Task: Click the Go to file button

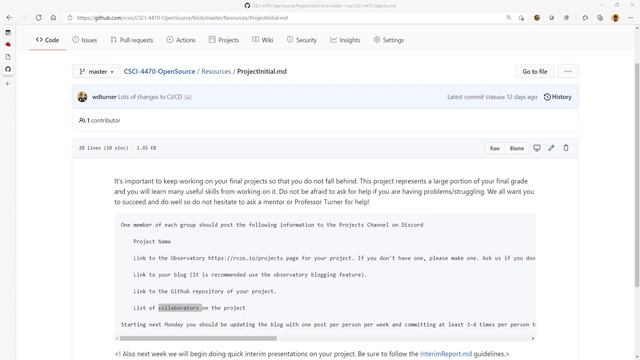Action: point(535,71)
